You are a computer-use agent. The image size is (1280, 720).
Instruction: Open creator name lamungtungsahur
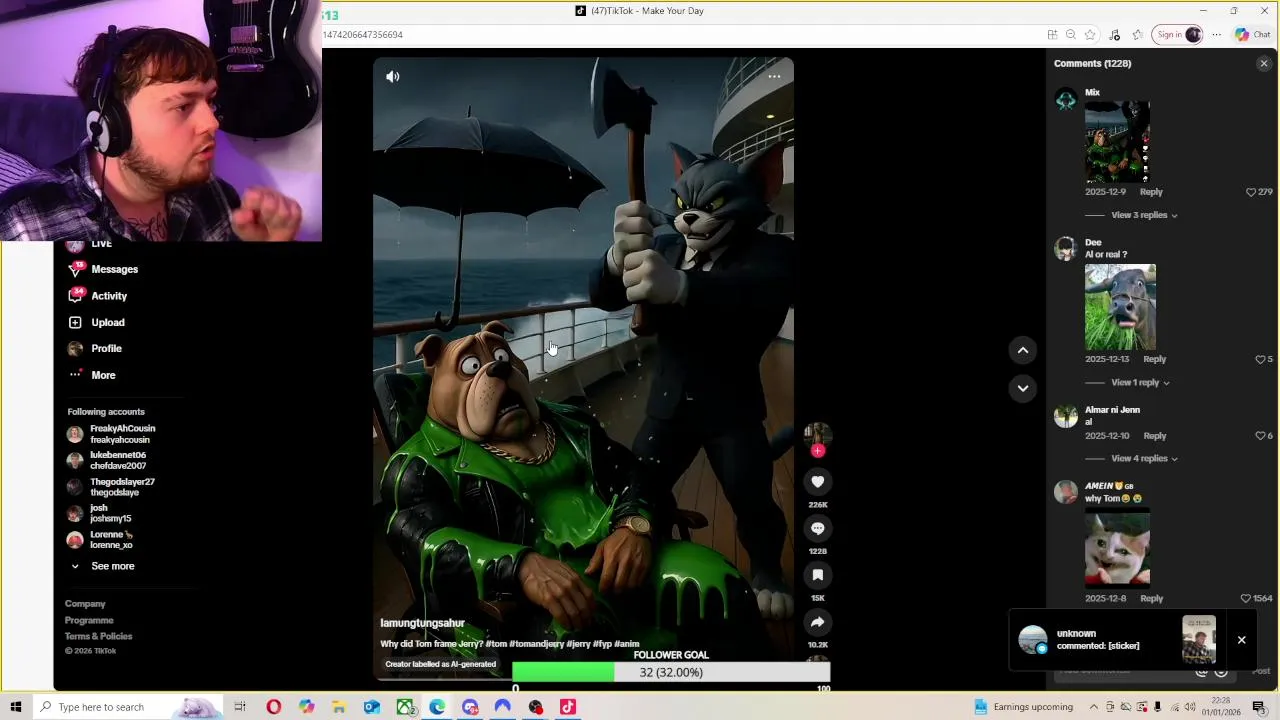[x=422, y=623]
